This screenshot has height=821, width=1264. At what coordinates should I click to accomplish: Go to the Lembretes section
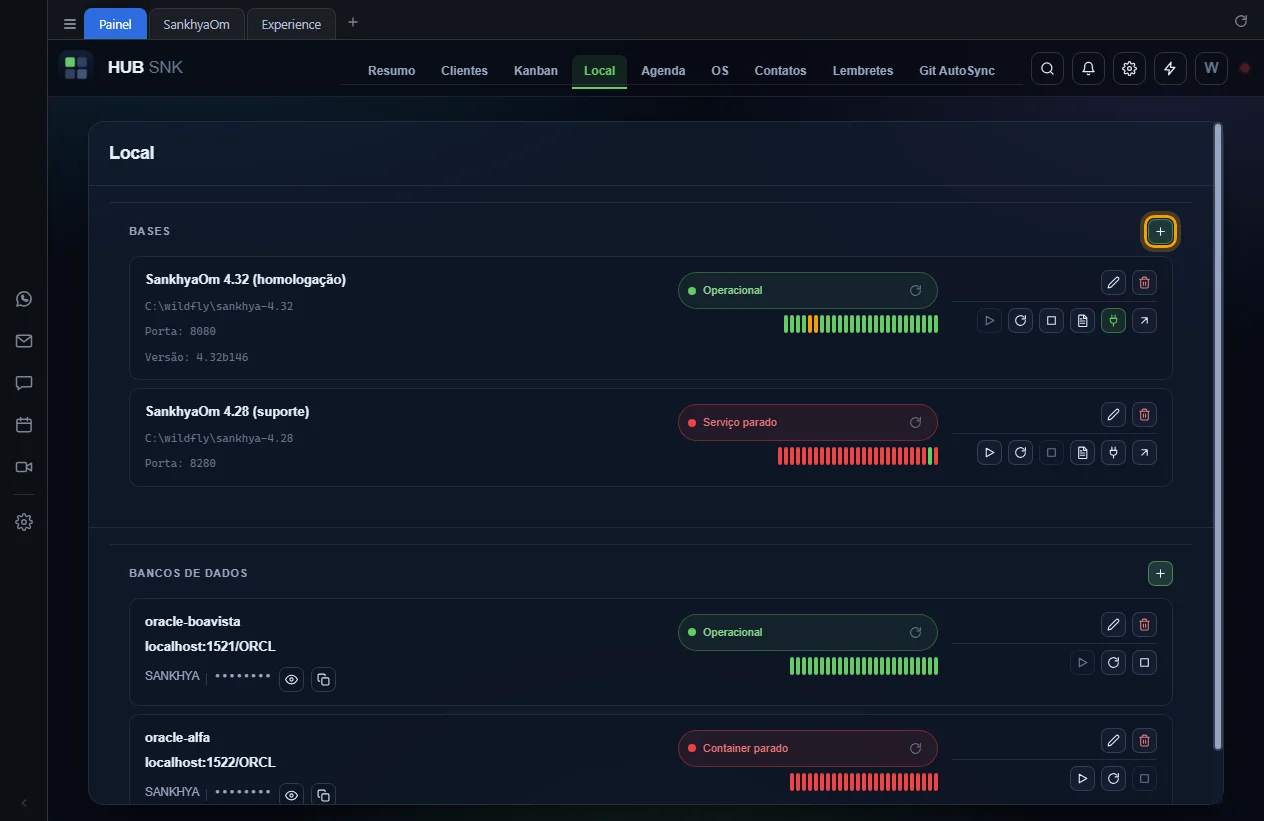[863, 71]
